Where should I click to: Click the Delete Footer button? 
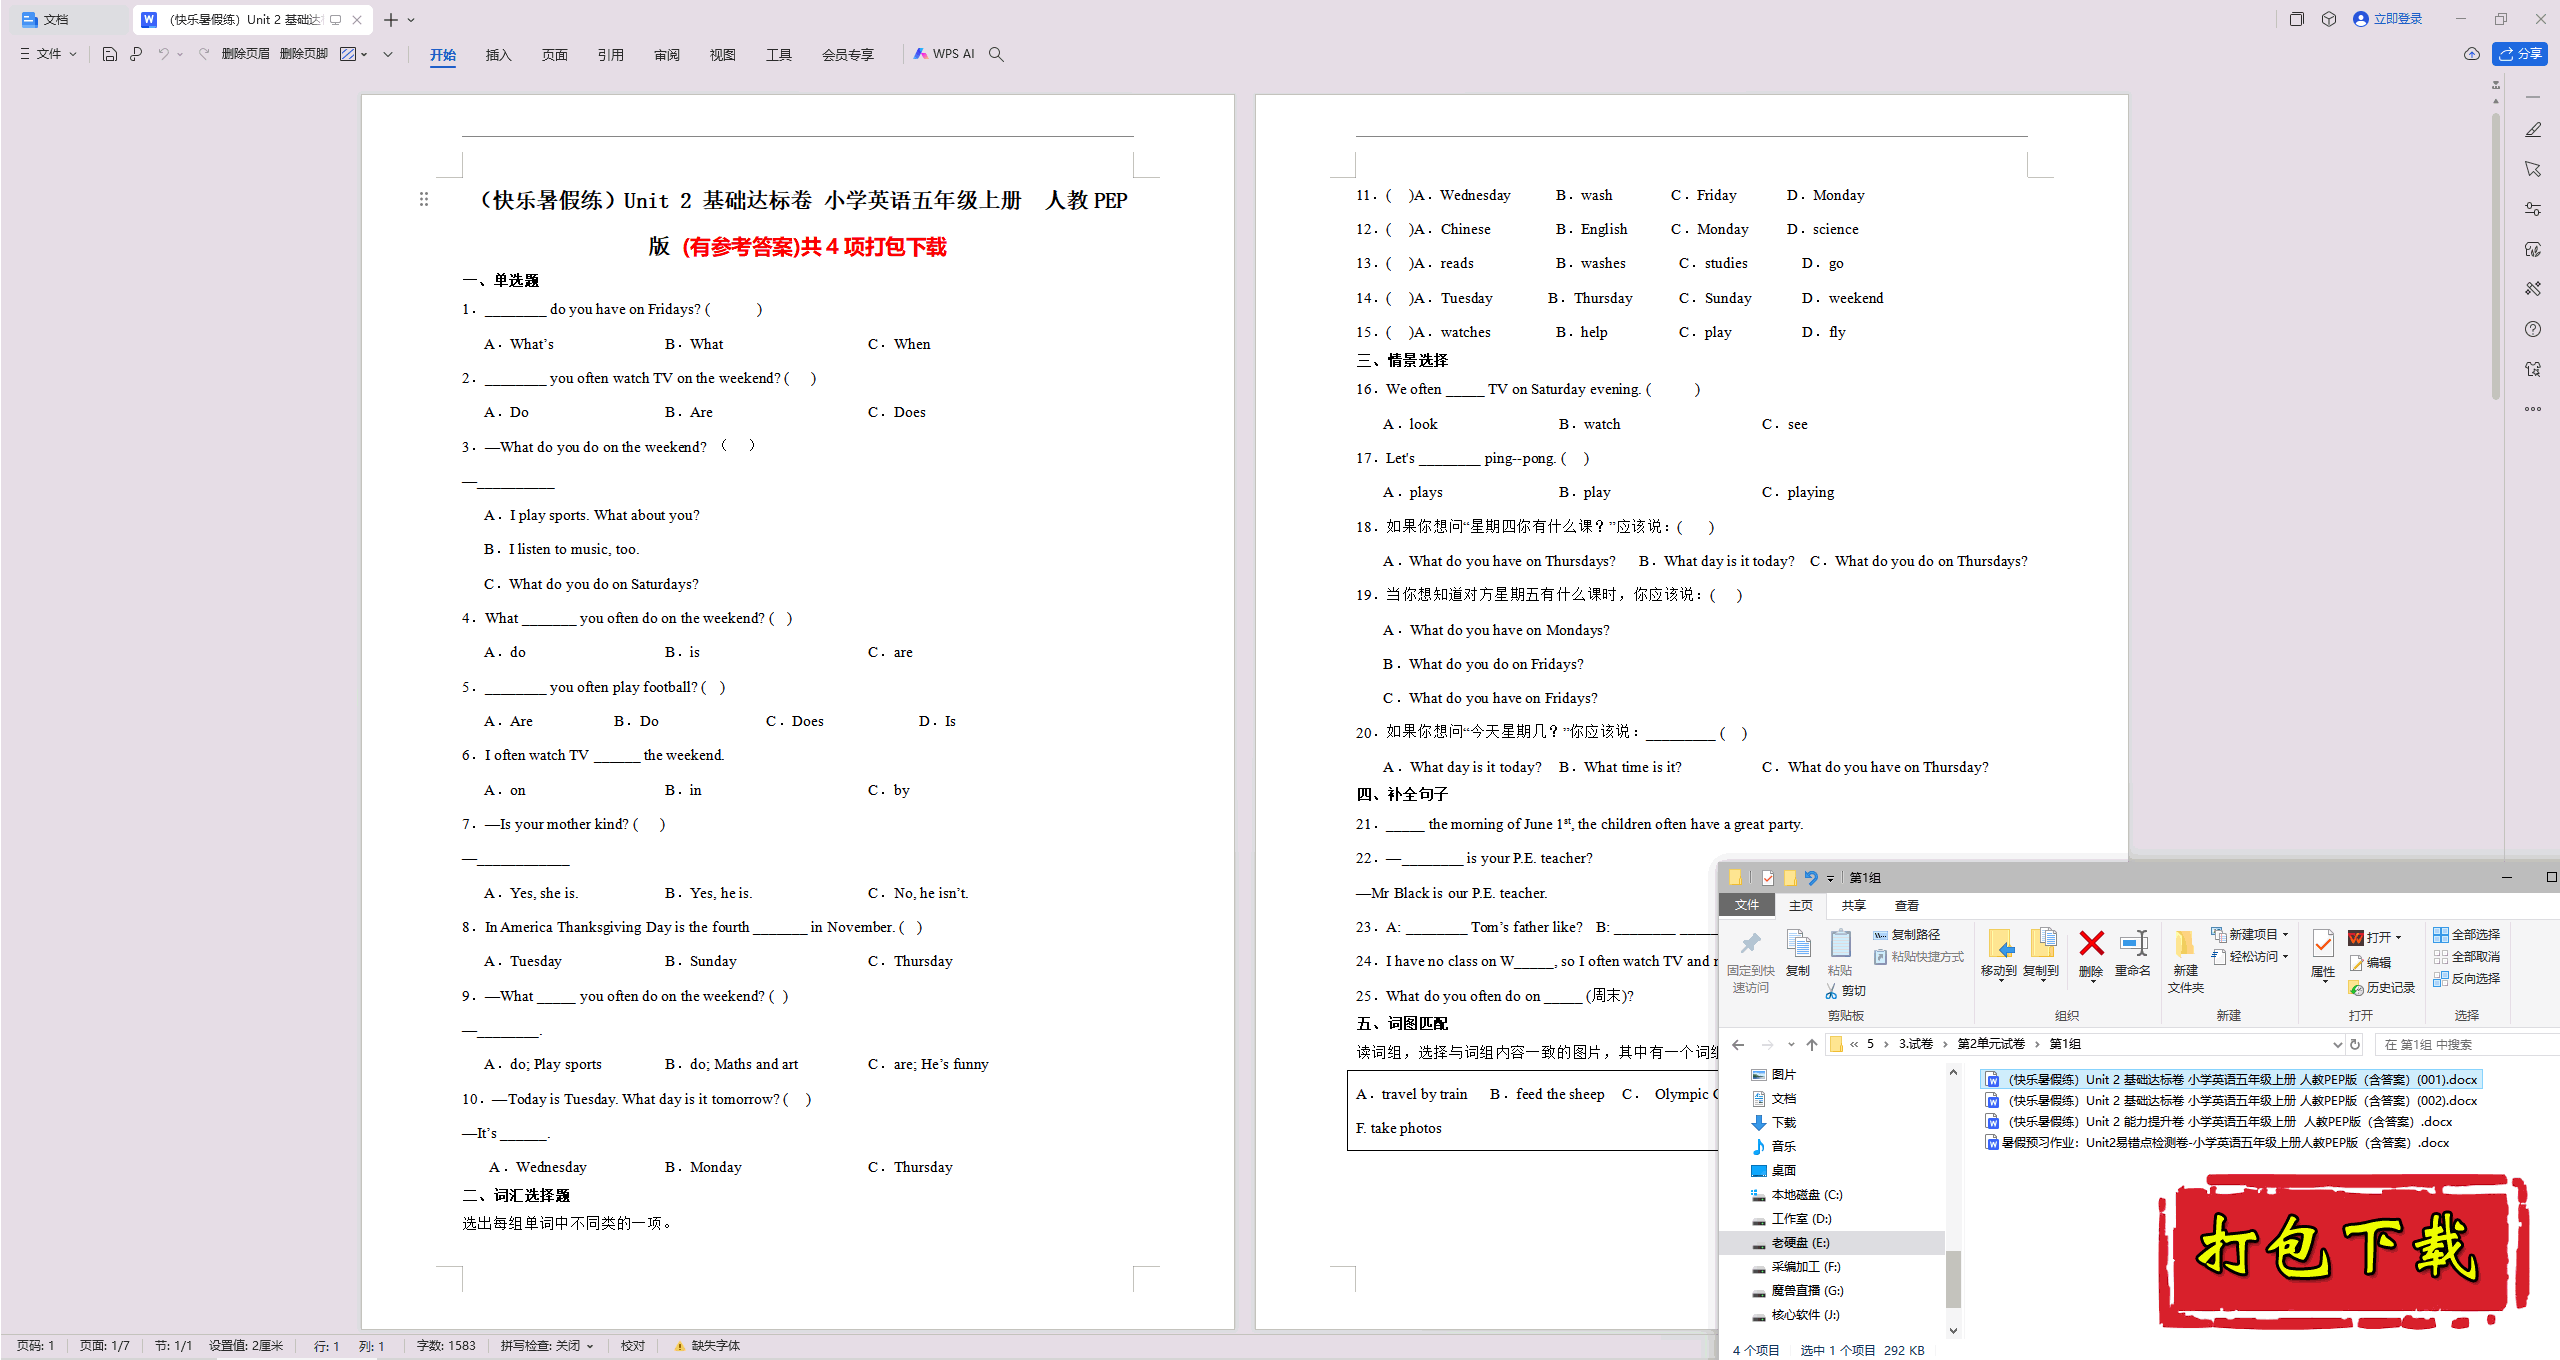303,54
